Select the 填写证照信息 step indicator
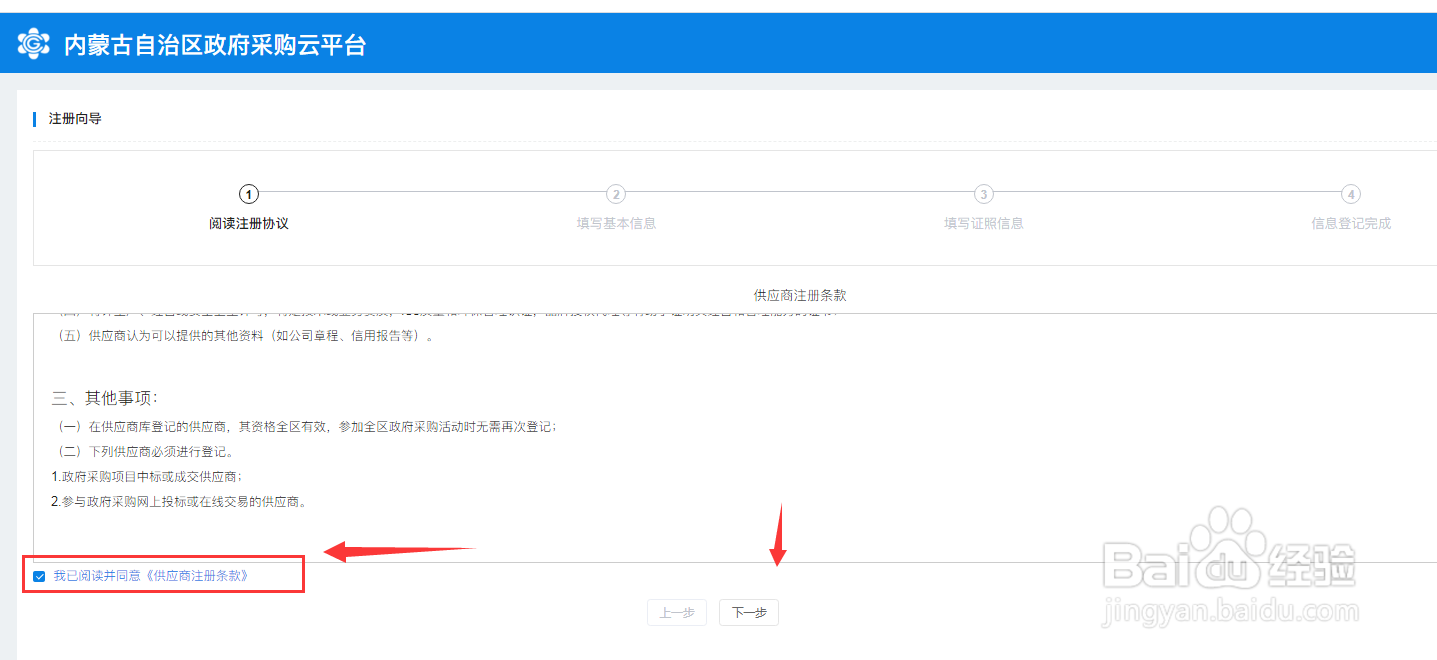 click(x=983, y=222)
